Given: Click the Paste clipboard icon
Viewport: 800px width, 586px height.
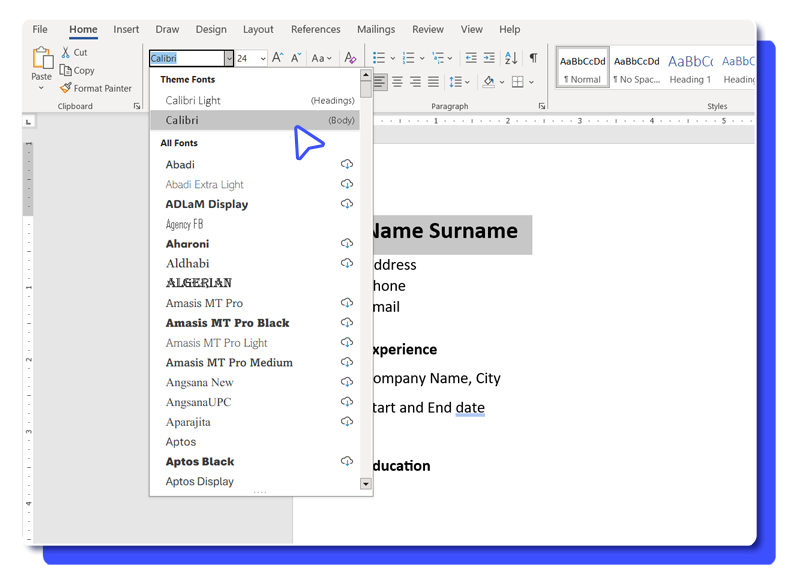Looking at the screenshot, I should point(42,58).
